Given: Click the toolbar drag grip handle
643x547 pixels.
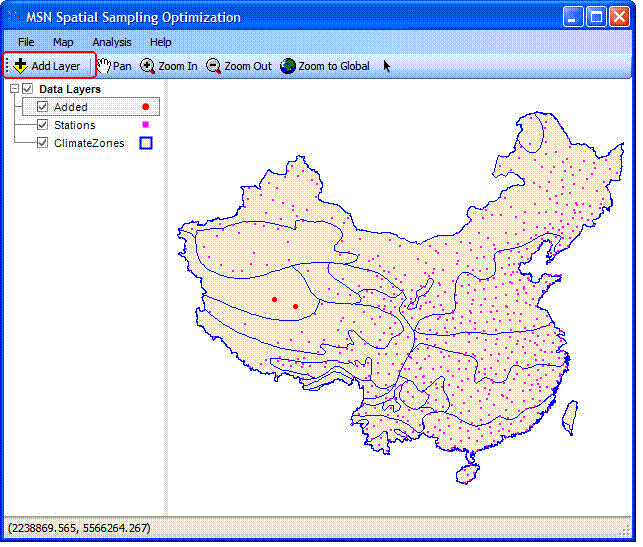Looking at the screenshot, I should point(7,66).
